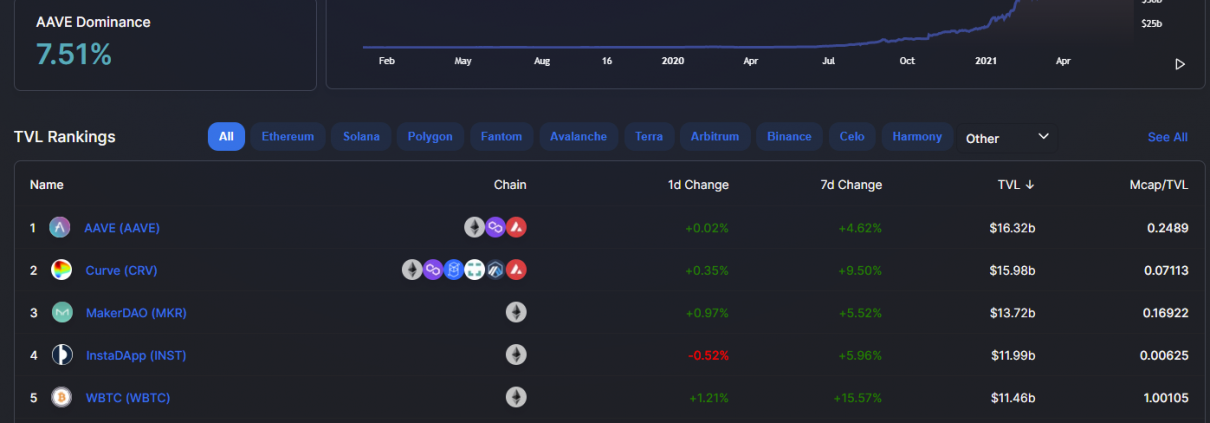Viewport: 1210px width, 423px height.
Task: Filter rankings by Ethereum chain
Action: [288, 137]
